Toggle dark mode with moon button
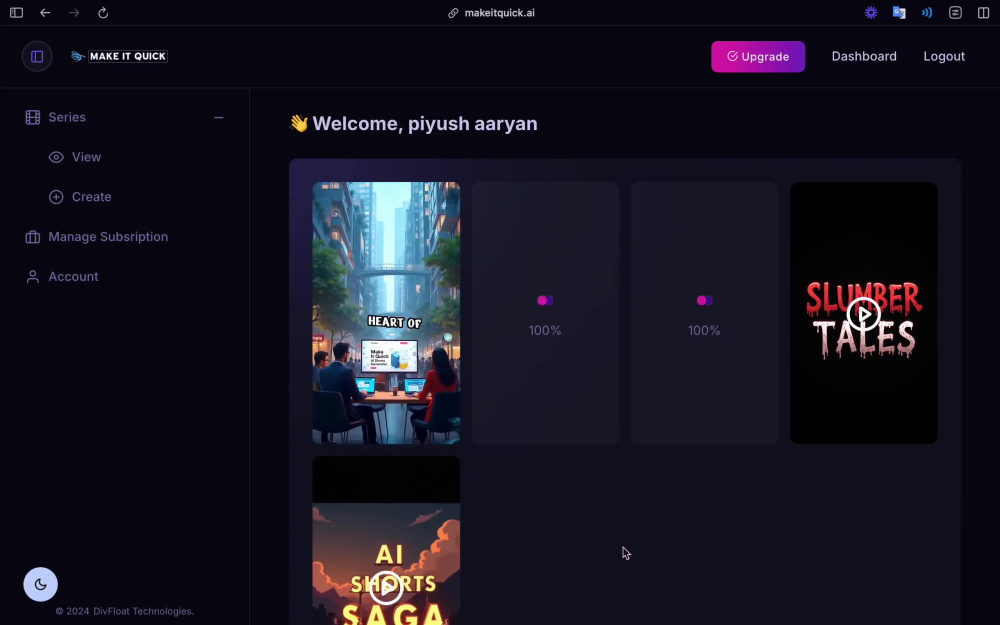This screenshot has width=1000, height=625. (41, 584)
